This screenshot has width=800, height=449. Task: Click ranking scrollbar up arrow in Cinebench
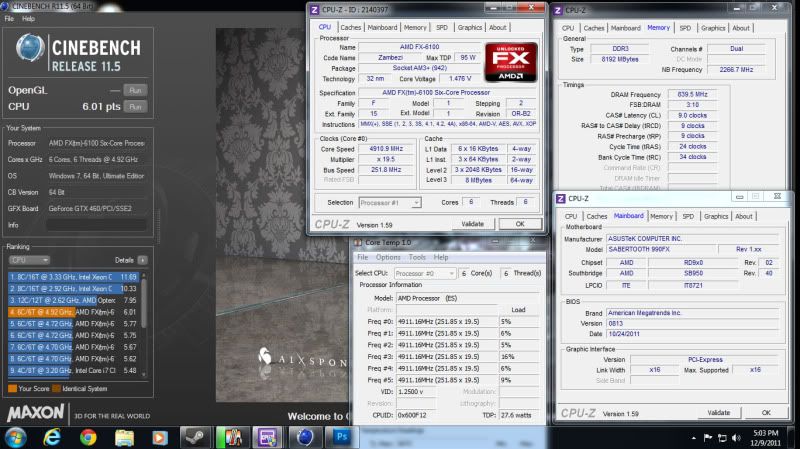coord(144,276)
